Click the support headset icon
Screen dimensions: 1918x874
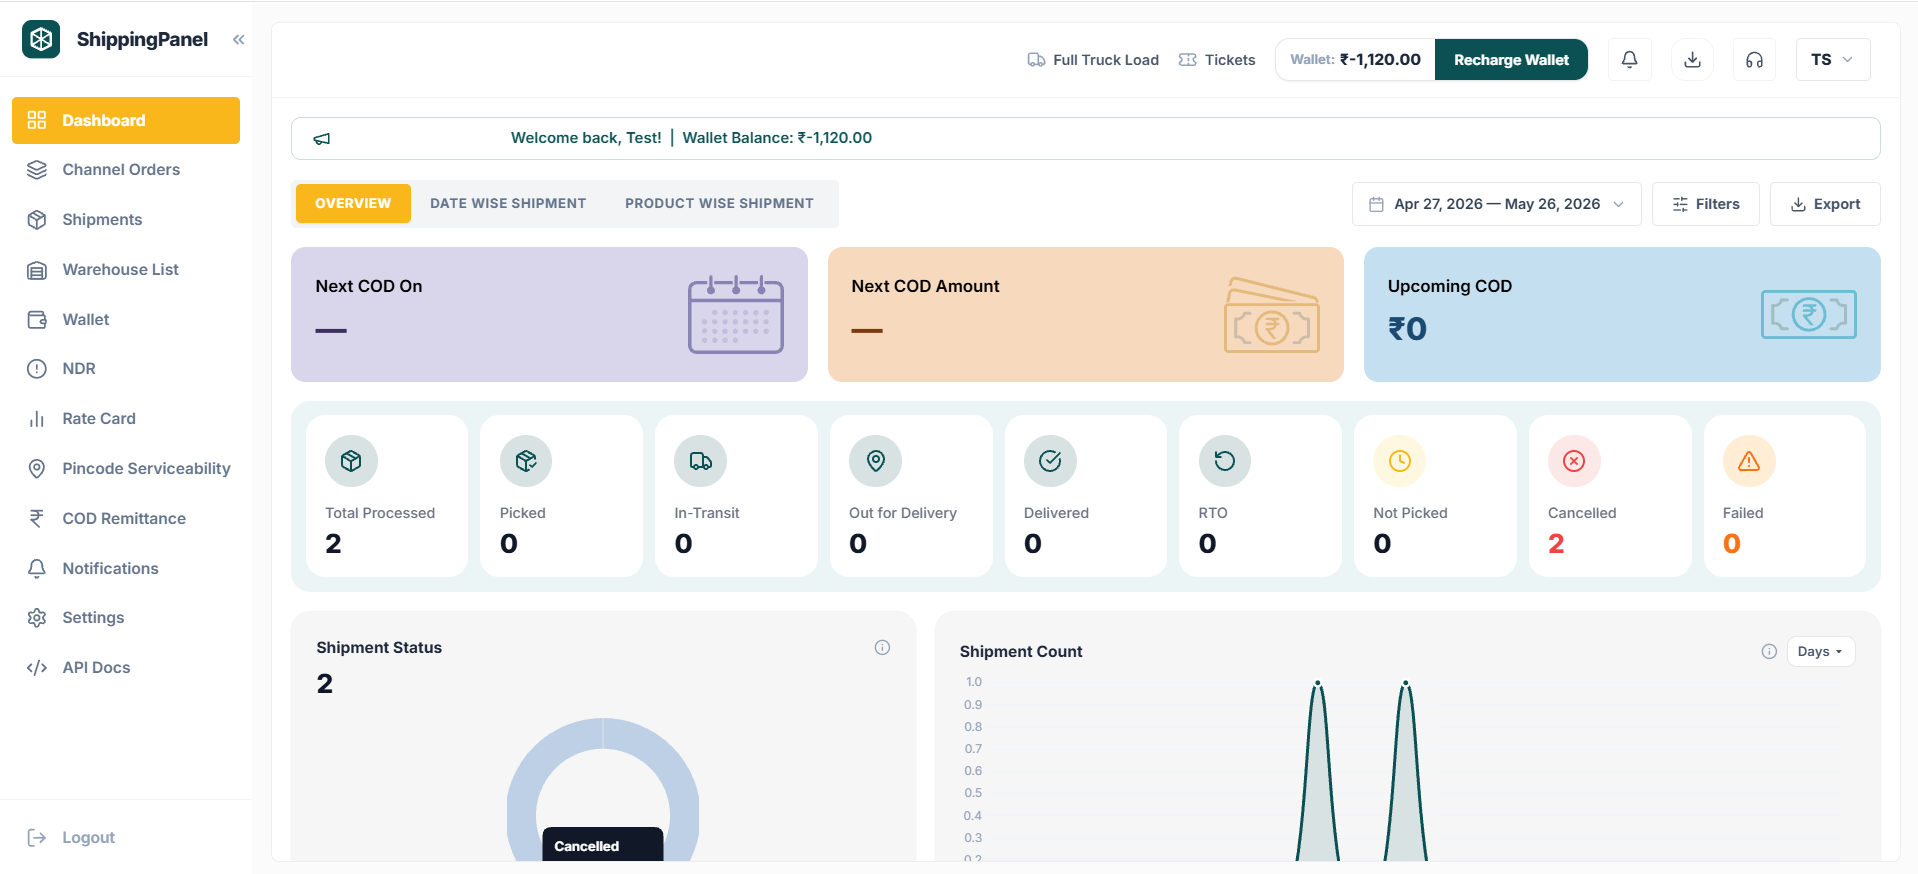point(1754,60)
